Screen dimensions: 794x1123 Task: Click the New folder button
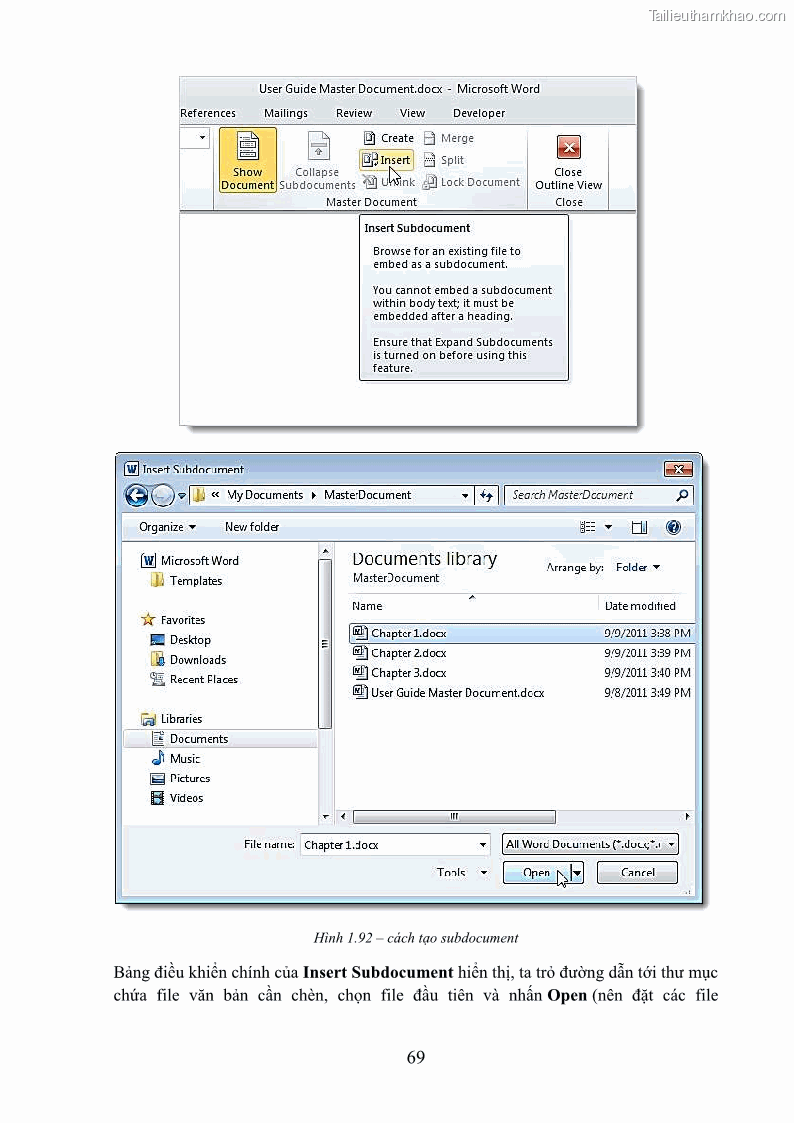252,527
